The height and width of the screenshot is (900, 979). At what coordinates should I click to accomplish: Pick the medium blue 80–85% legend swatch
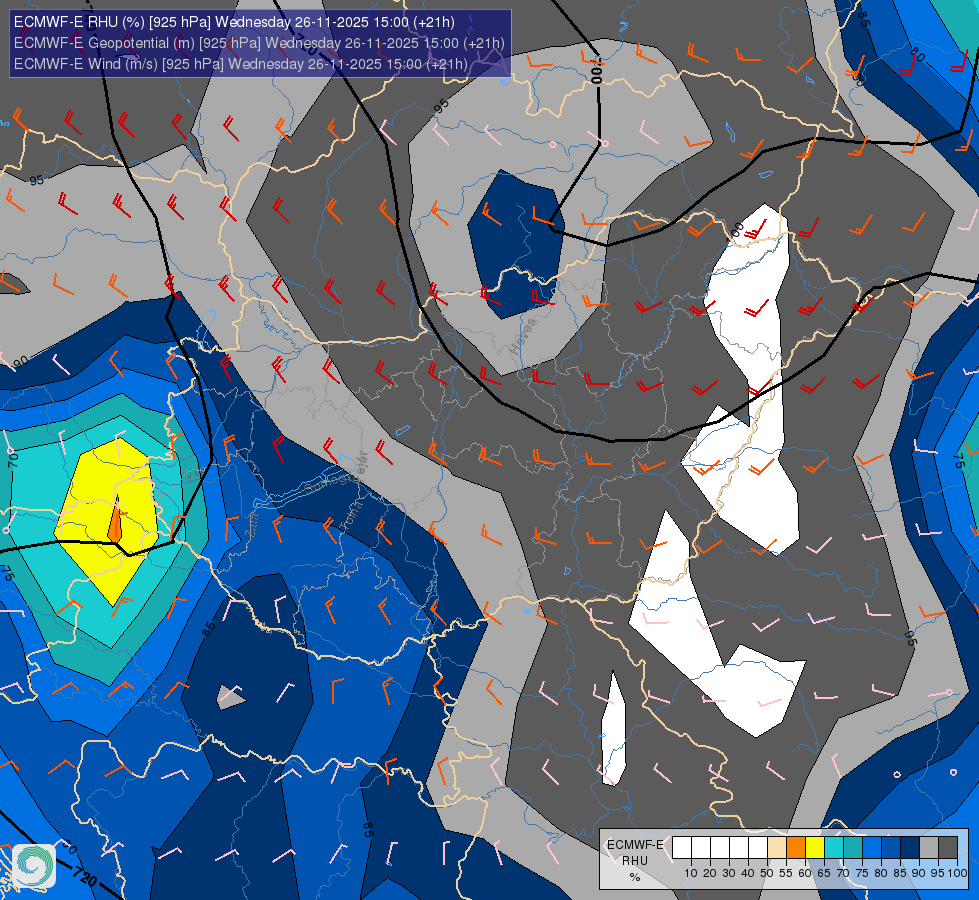891,848
